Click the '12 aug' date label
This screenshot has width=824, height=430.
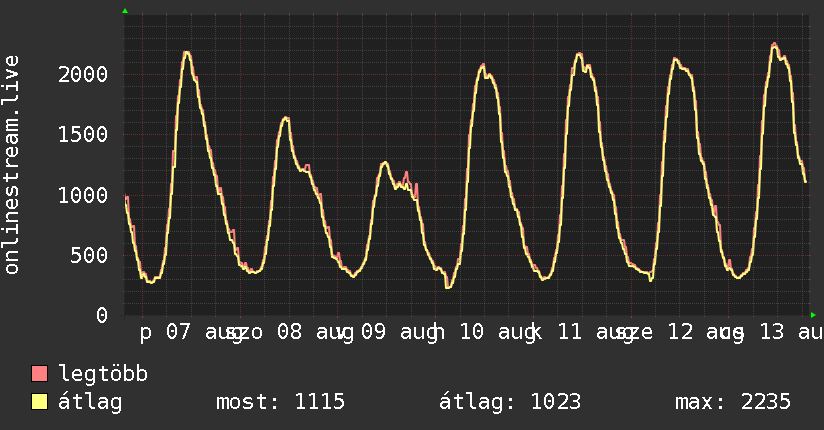pyautogui.click(x=705, y=333)
